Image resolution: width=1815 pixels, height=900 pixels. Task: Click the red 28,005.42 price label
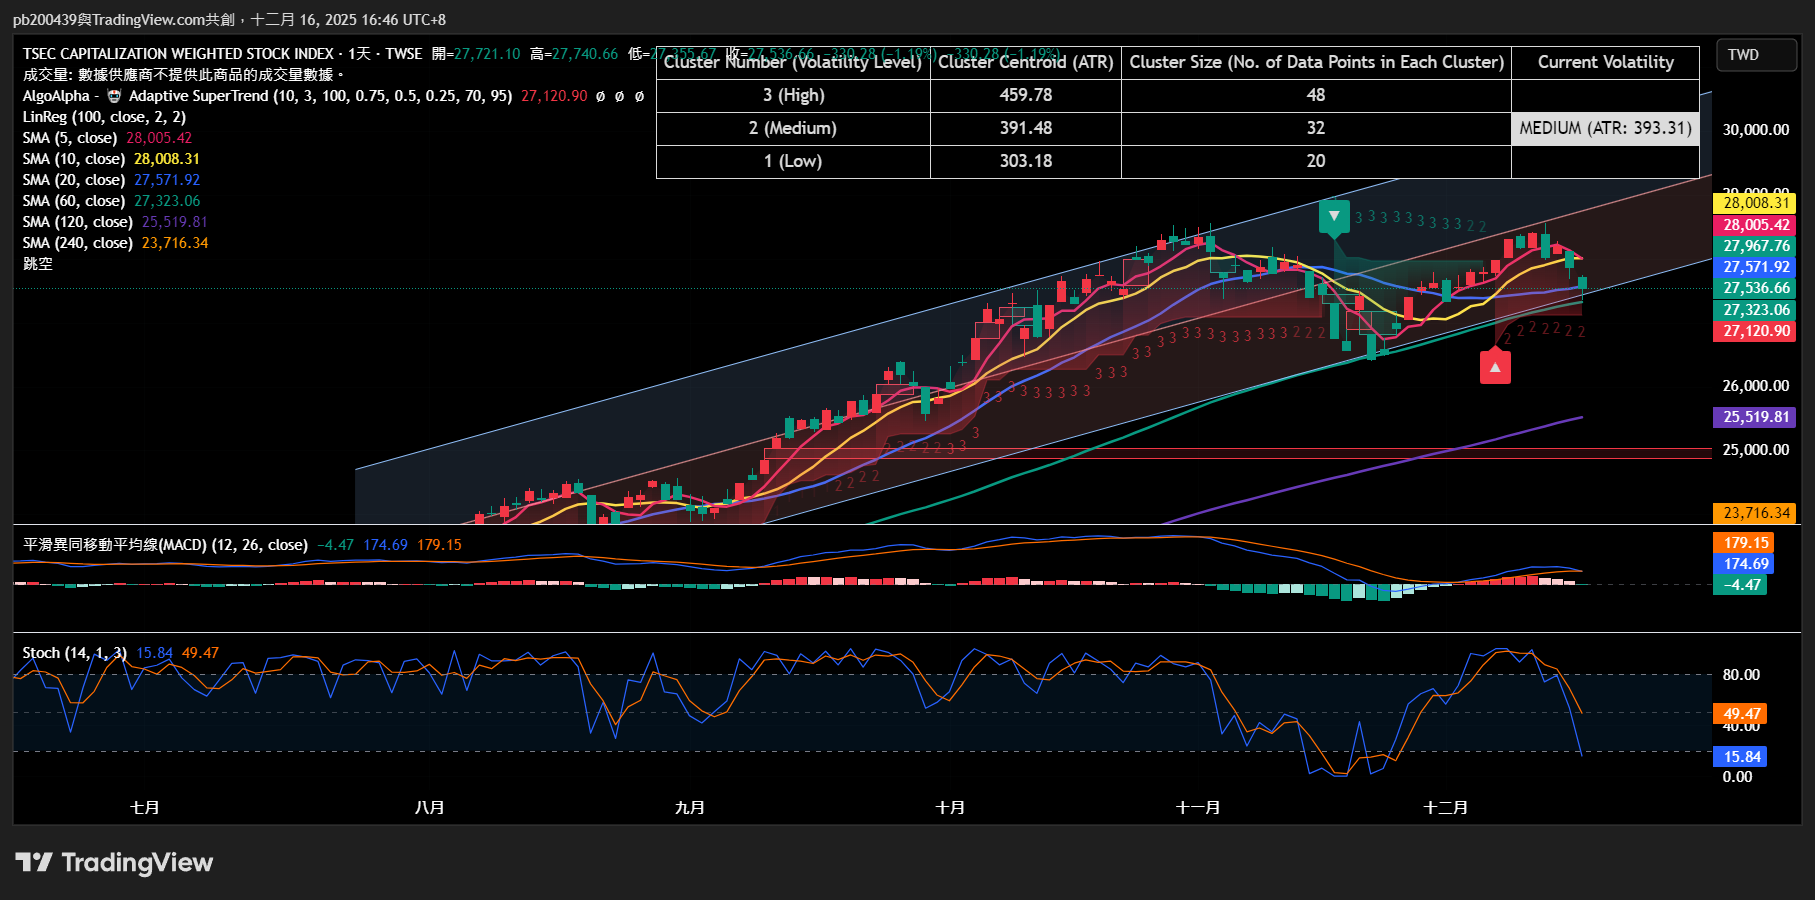(x=1755, y=225)
